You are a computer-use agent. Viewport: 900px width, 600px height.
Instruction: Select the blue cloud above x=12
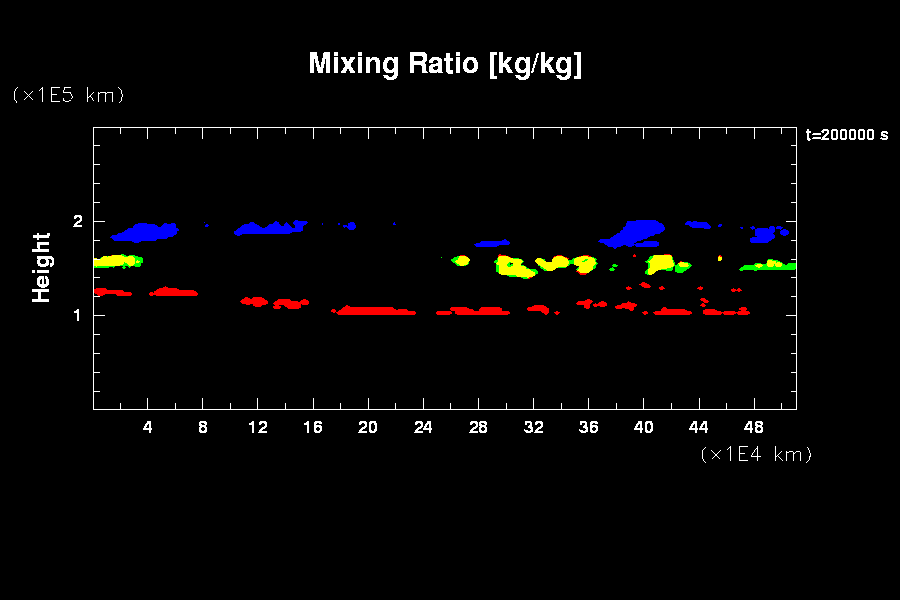pos(270,228)
